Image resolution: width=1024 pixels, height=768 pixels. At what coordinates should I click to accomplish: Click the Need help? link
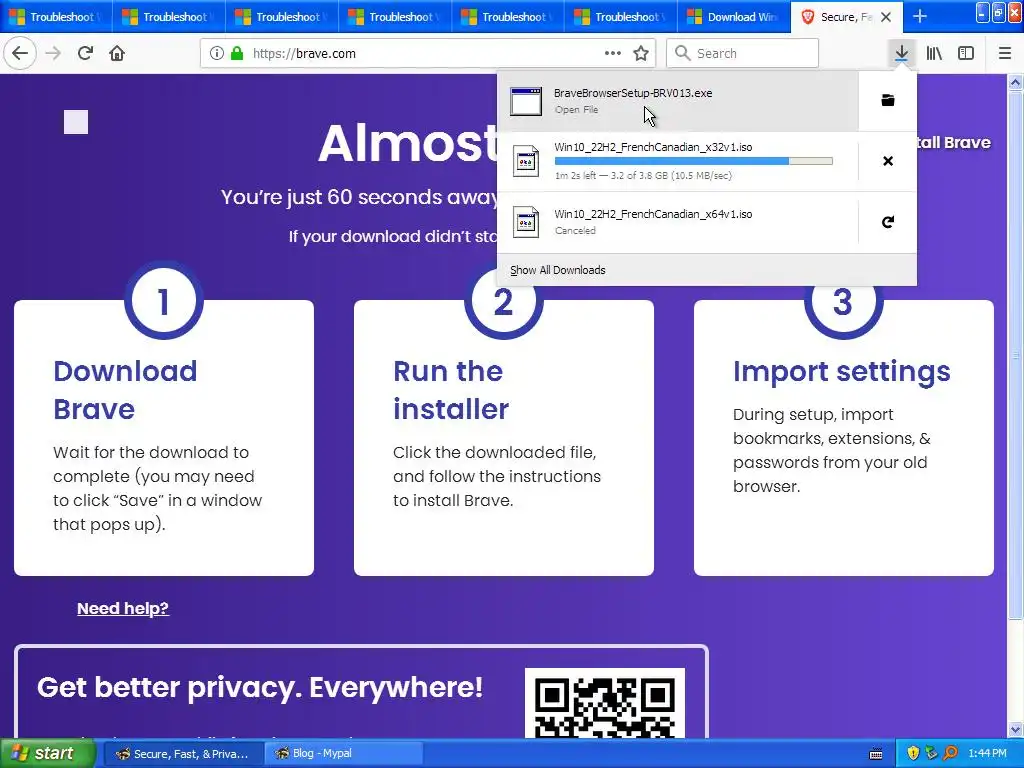click(123, 609)
